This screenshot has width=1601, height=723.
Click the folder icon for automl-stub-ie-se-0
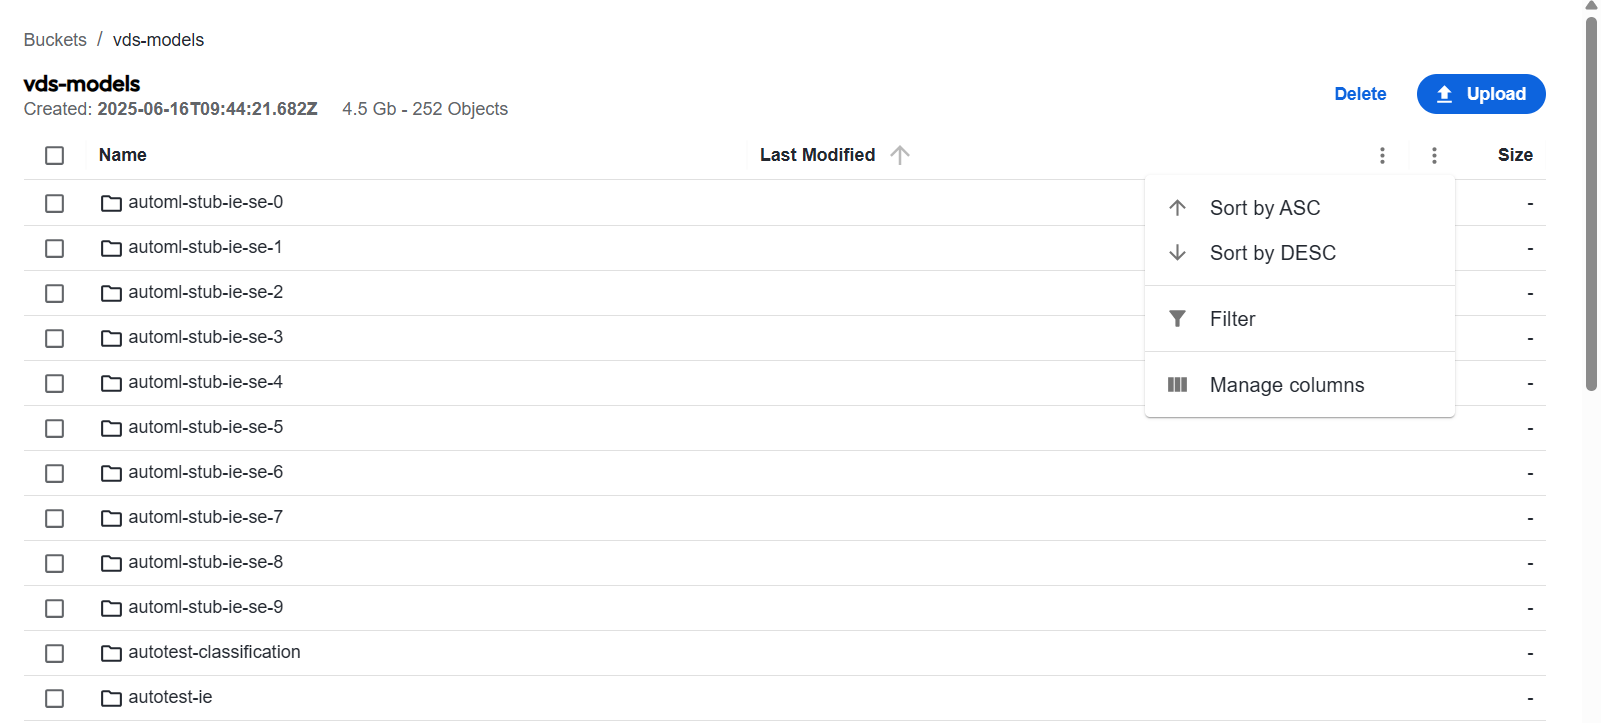point(111,203)
